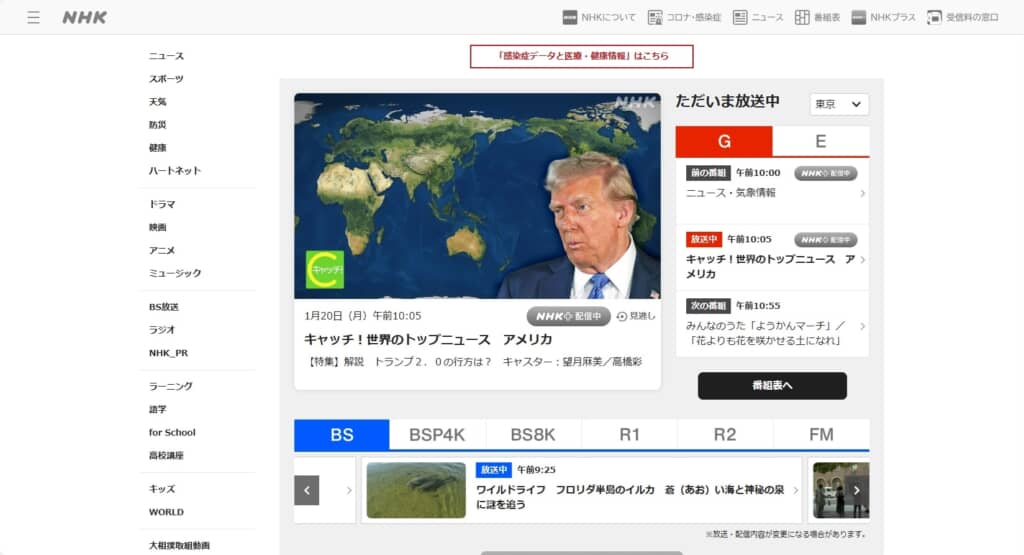Image resolution: width=1024 pixels, height=555 pixels.
Task: Open 語学 in the sidebar
Action: click(157, 409)
